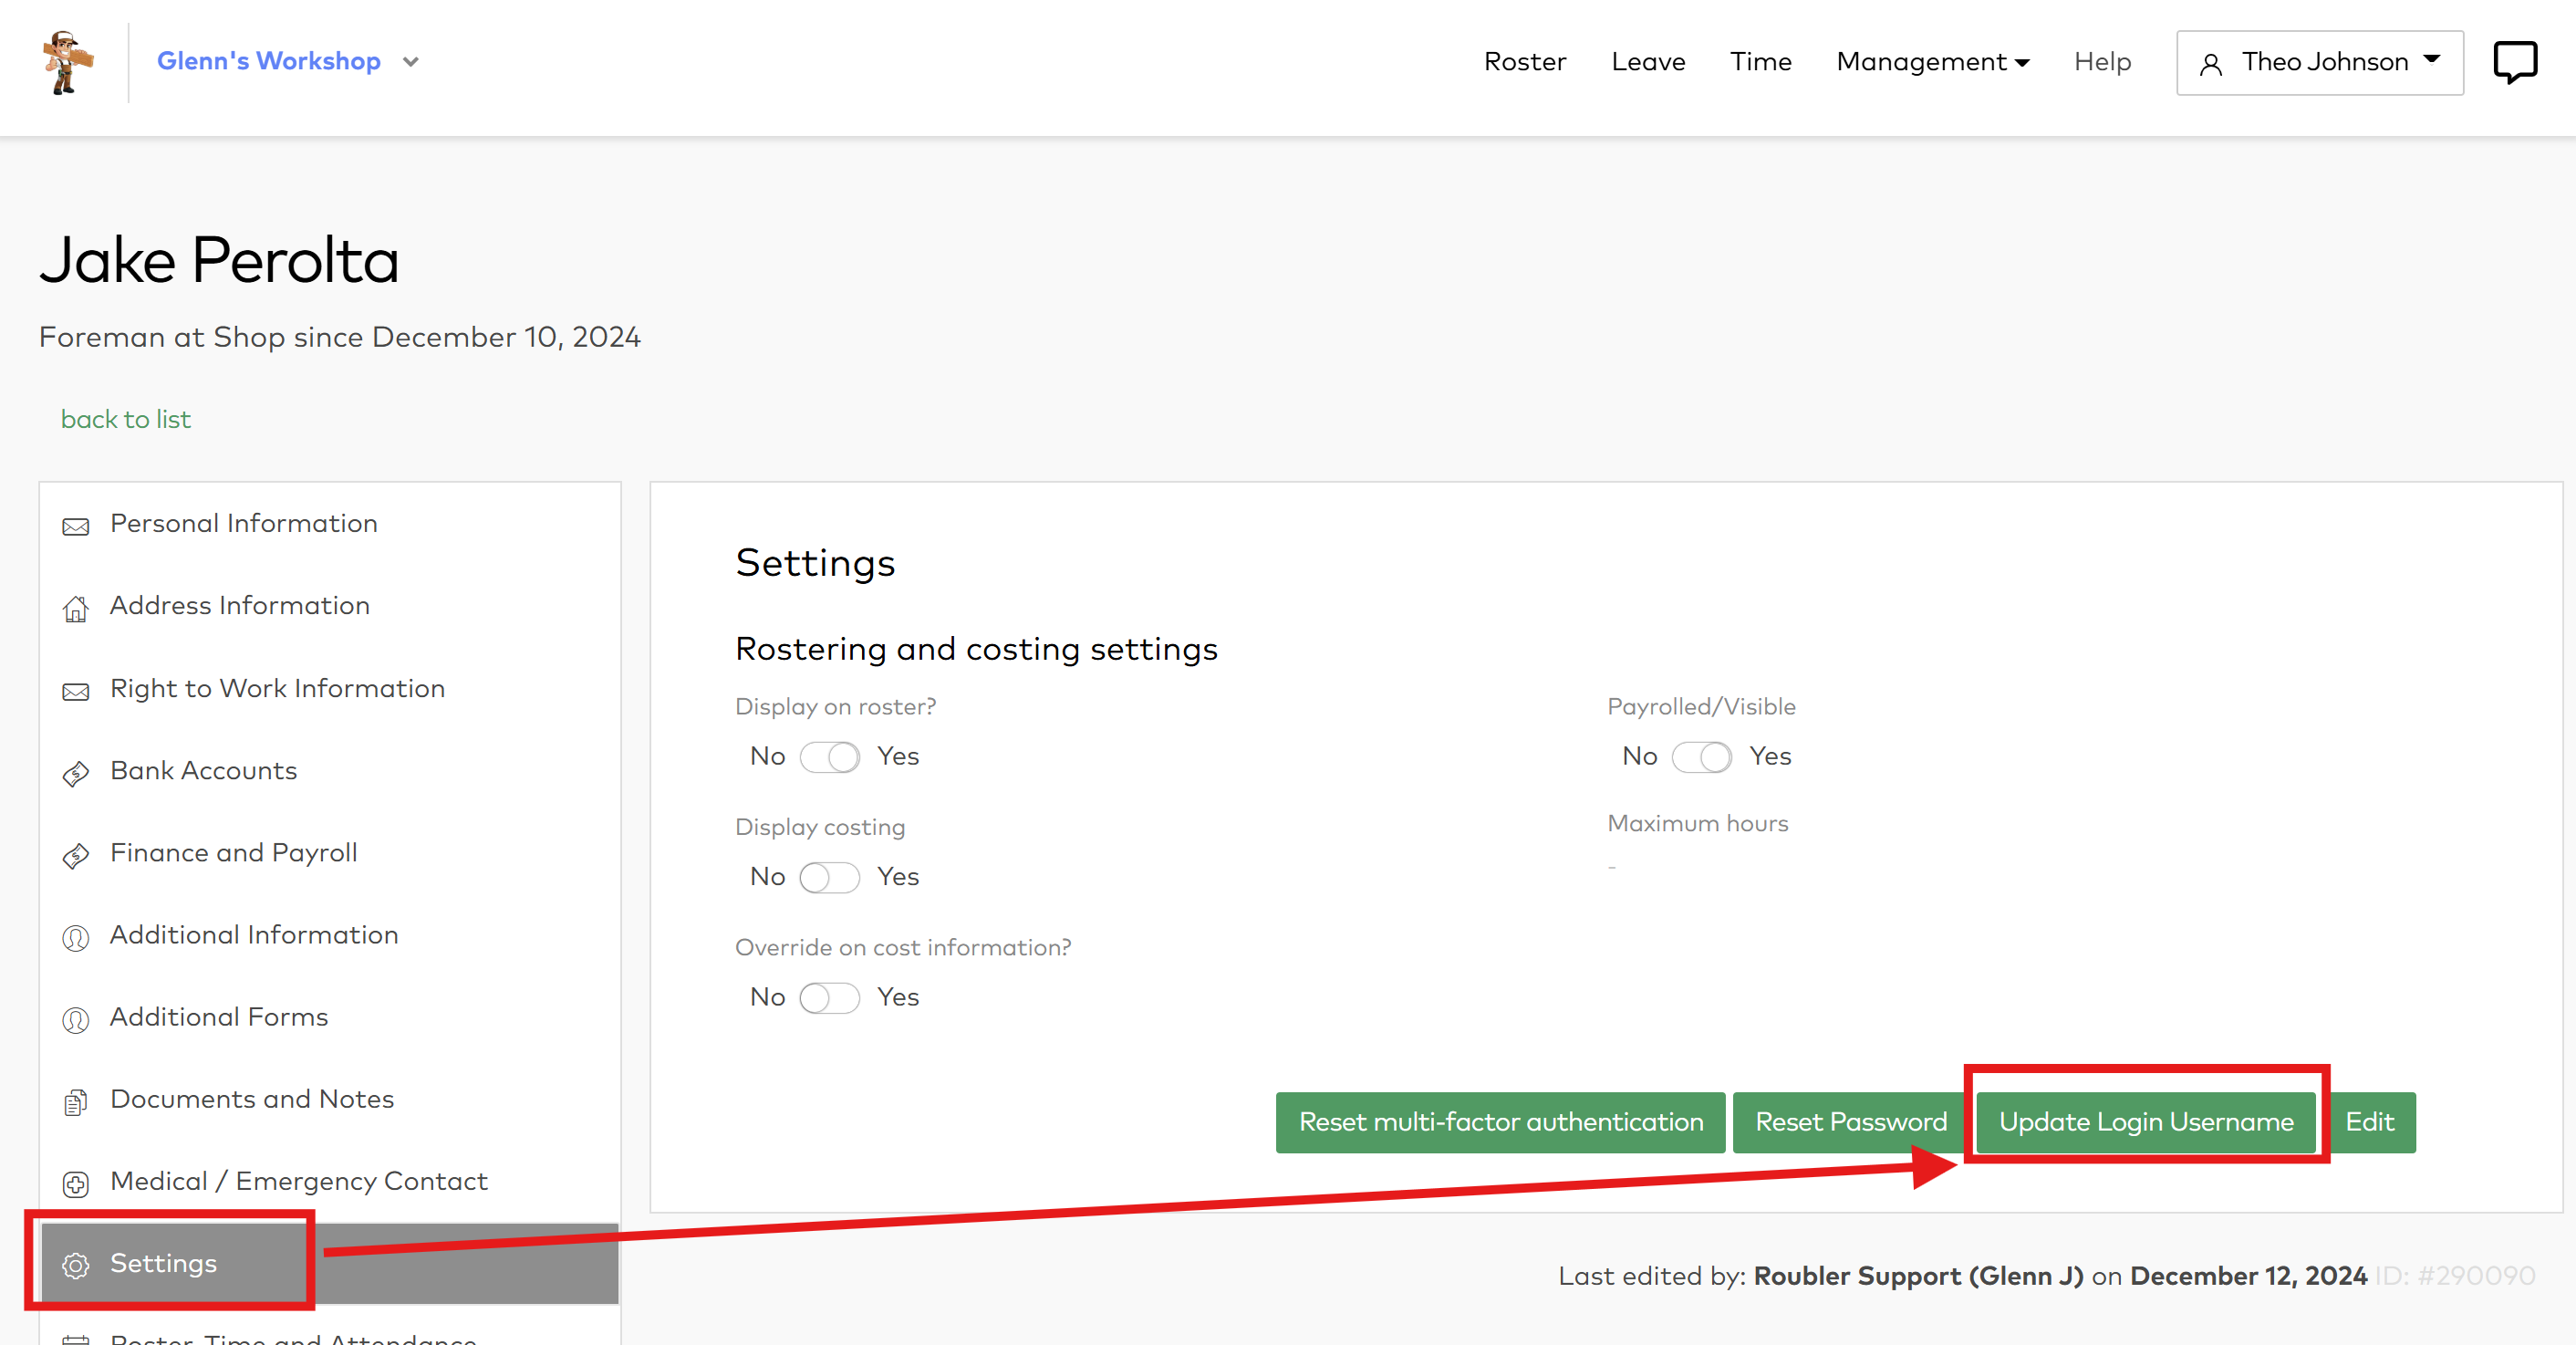Click the Bank Accounts tag icon
The width and height of the screenshot is (2576, 1345).
(x=76, y=773)
